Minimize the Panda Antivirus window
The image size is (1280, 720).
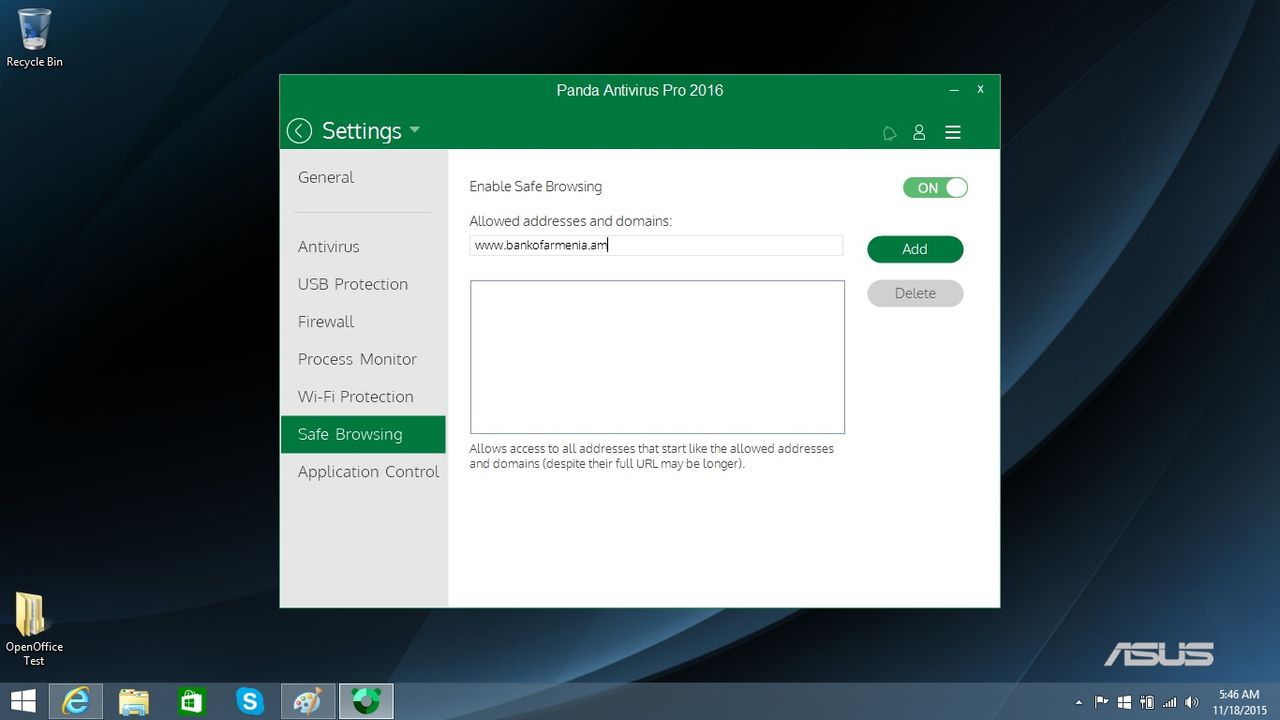(x=954, y=90)
